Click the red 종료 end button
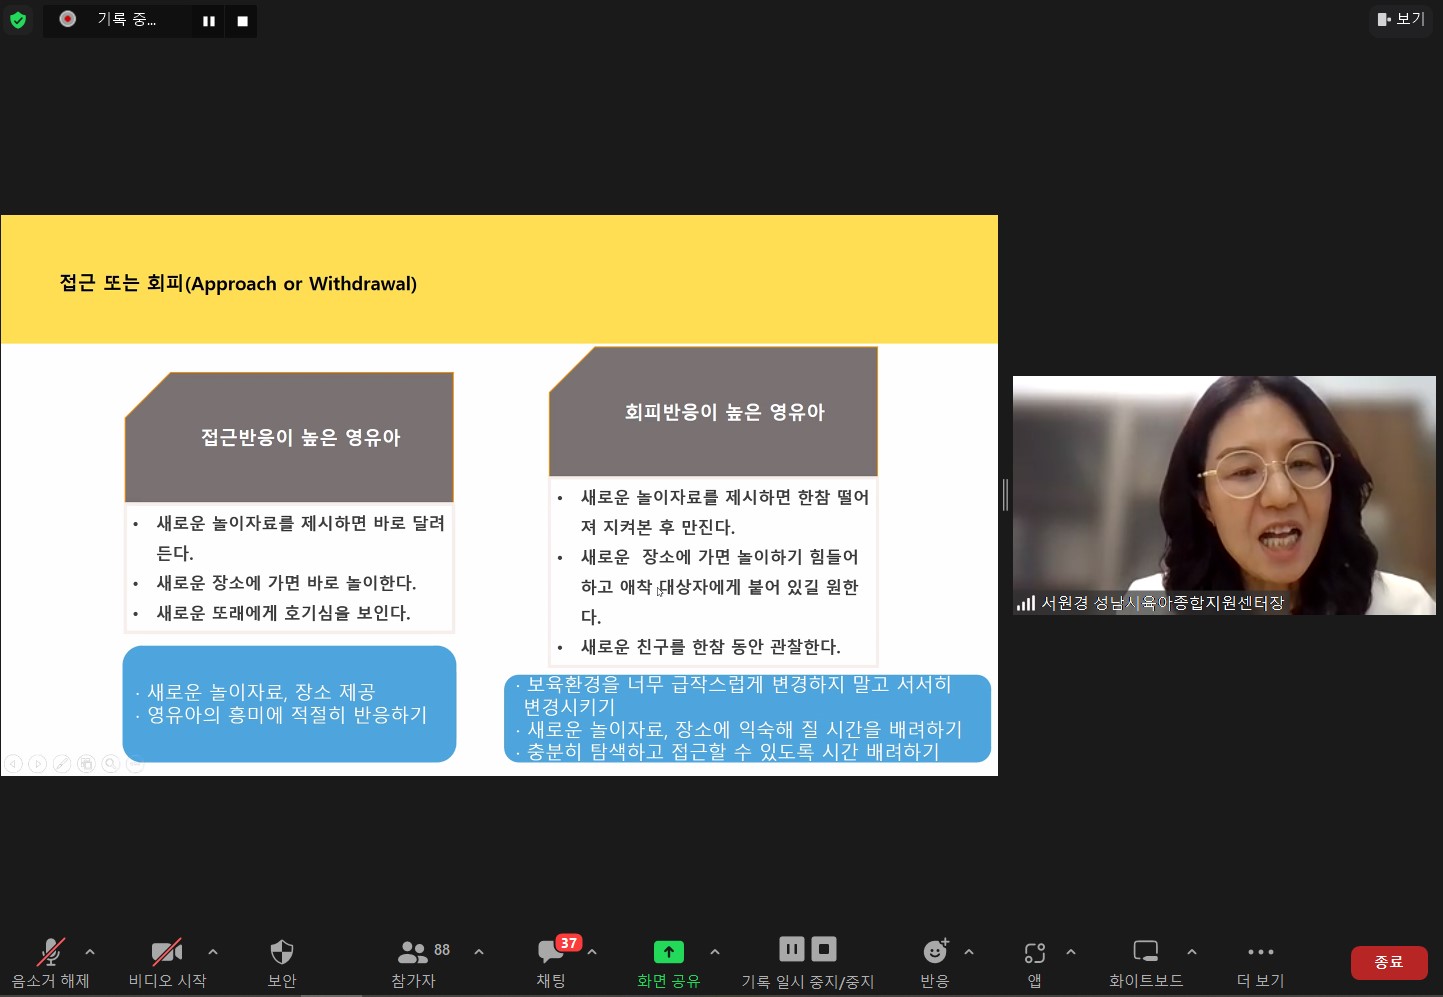Screen dimensions: 1443x997 [x=1389, y=962]
